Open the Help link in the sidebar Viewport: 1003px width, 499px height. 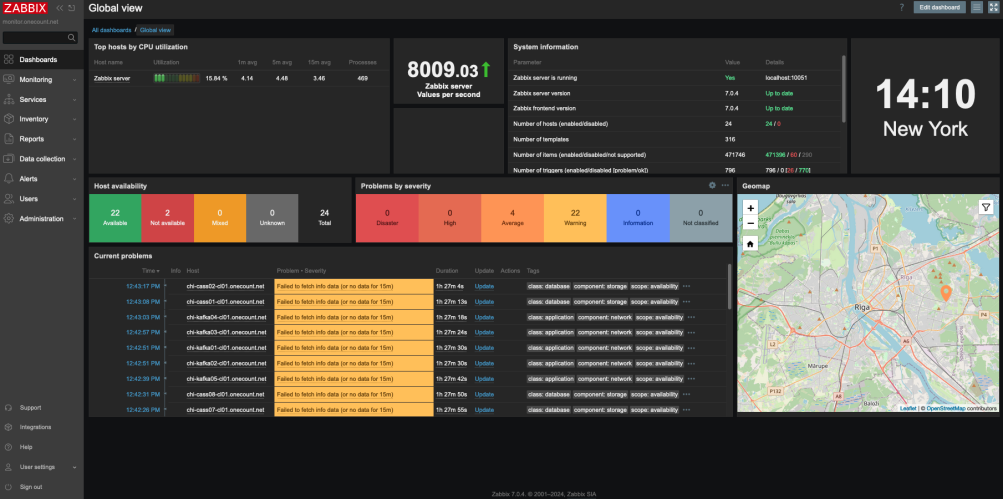pos(26,447)
